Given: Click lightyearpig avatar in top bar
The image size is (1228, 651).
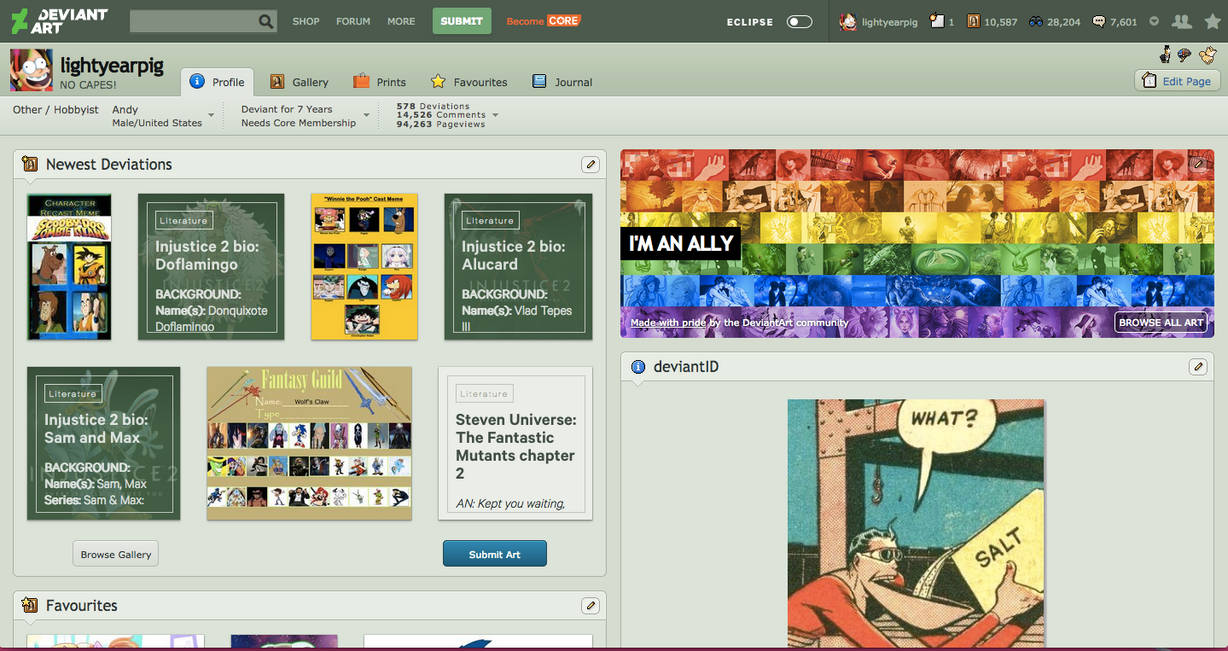Looking at the screenshot, I should click(848, 21).
